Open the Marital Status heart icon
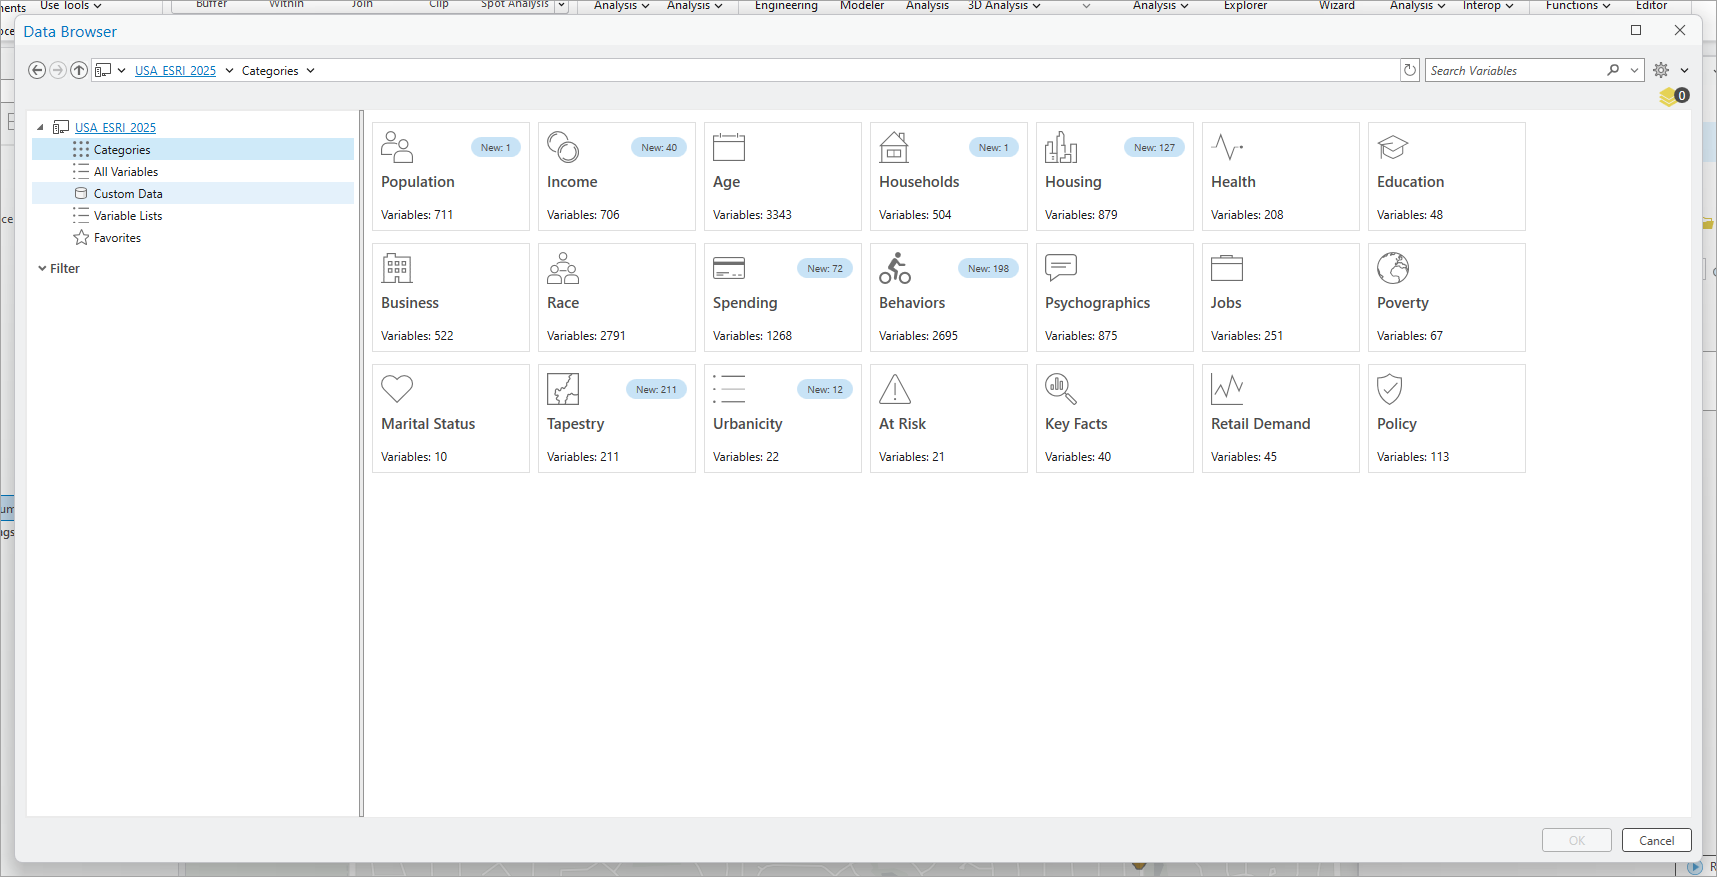The height and width of the screenshot is (877, 1717). (x=397, y=389)
